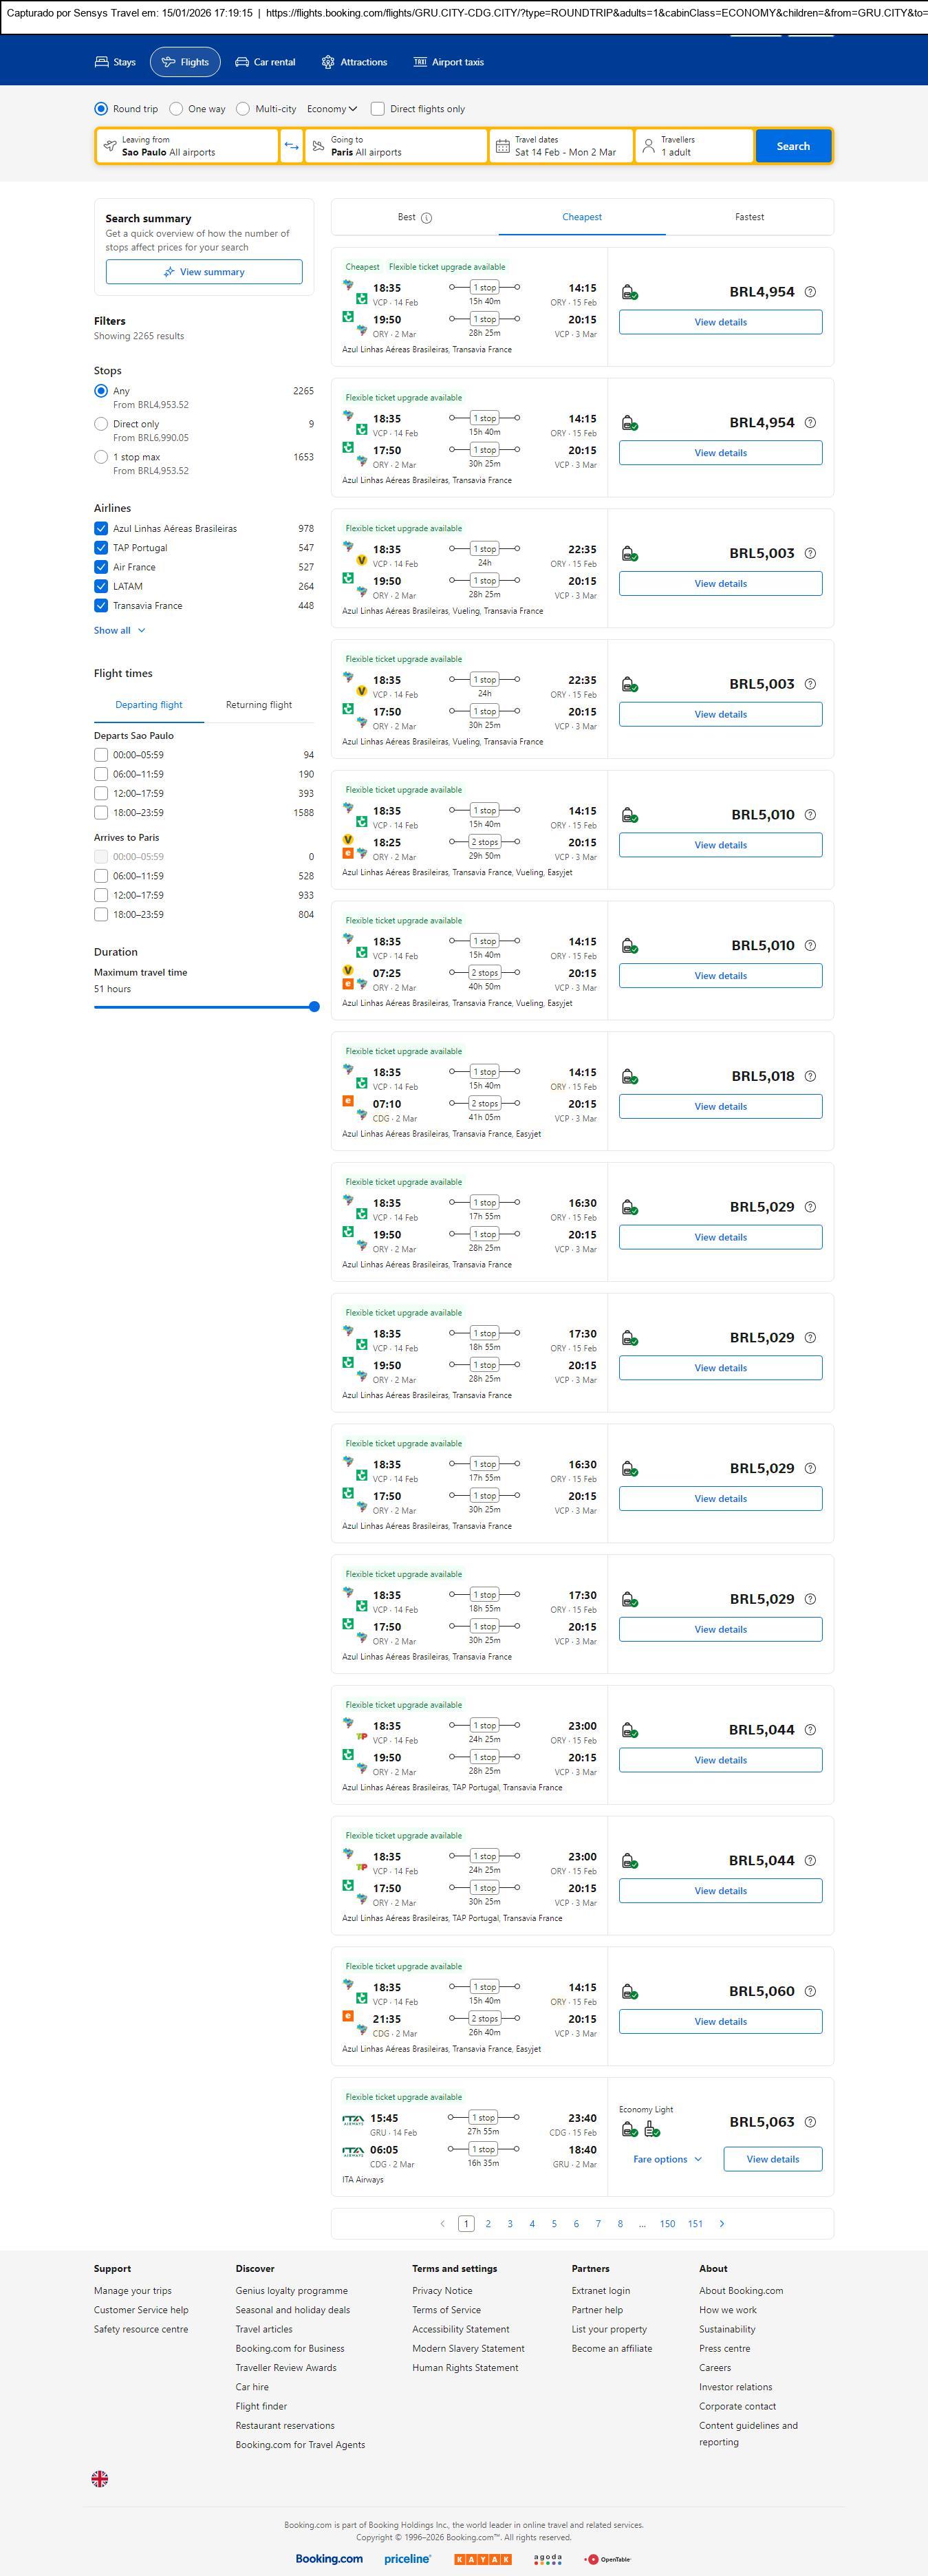Image resolution: width=928 pixels, height=2576 pixels.
Task: Click the United Kingdom flag language icon
Action: [x=100, y=2478]
